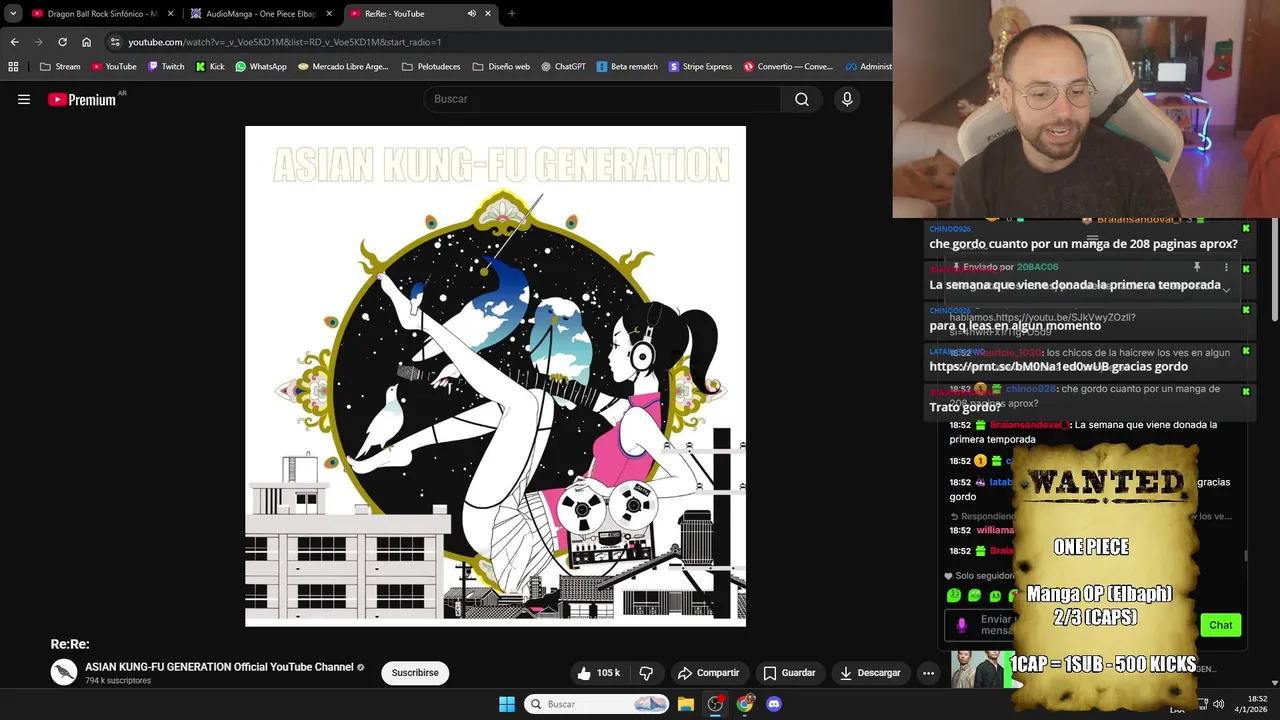1280x720 pixels.
Task: Open OBS Studio from taskbar
Action: (x=715, y=704)
